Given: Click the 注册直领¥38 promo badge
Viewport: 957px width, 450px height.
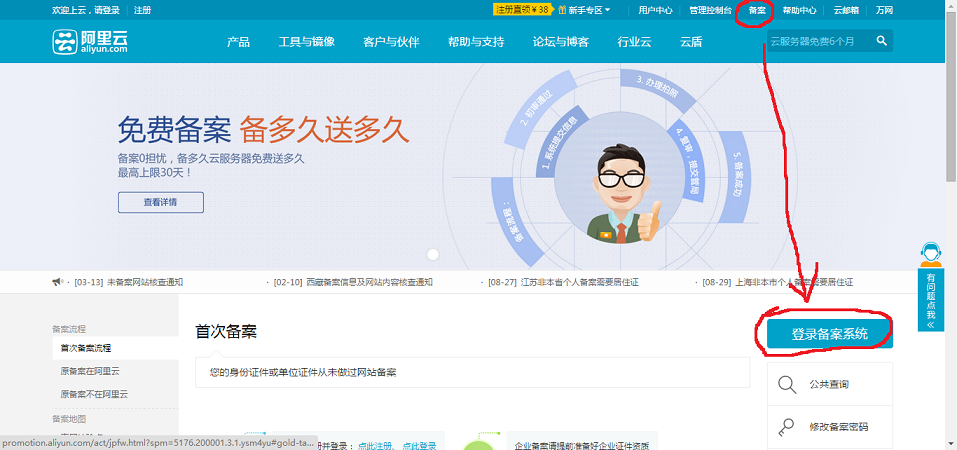Looking at the screenshot, I should [522, 10].
